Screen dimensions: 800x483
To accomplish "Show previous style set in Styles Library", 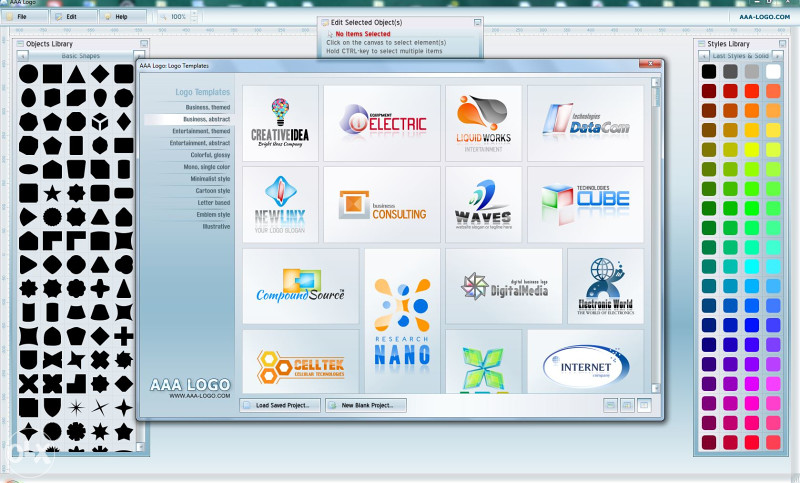I will [704, 56].
